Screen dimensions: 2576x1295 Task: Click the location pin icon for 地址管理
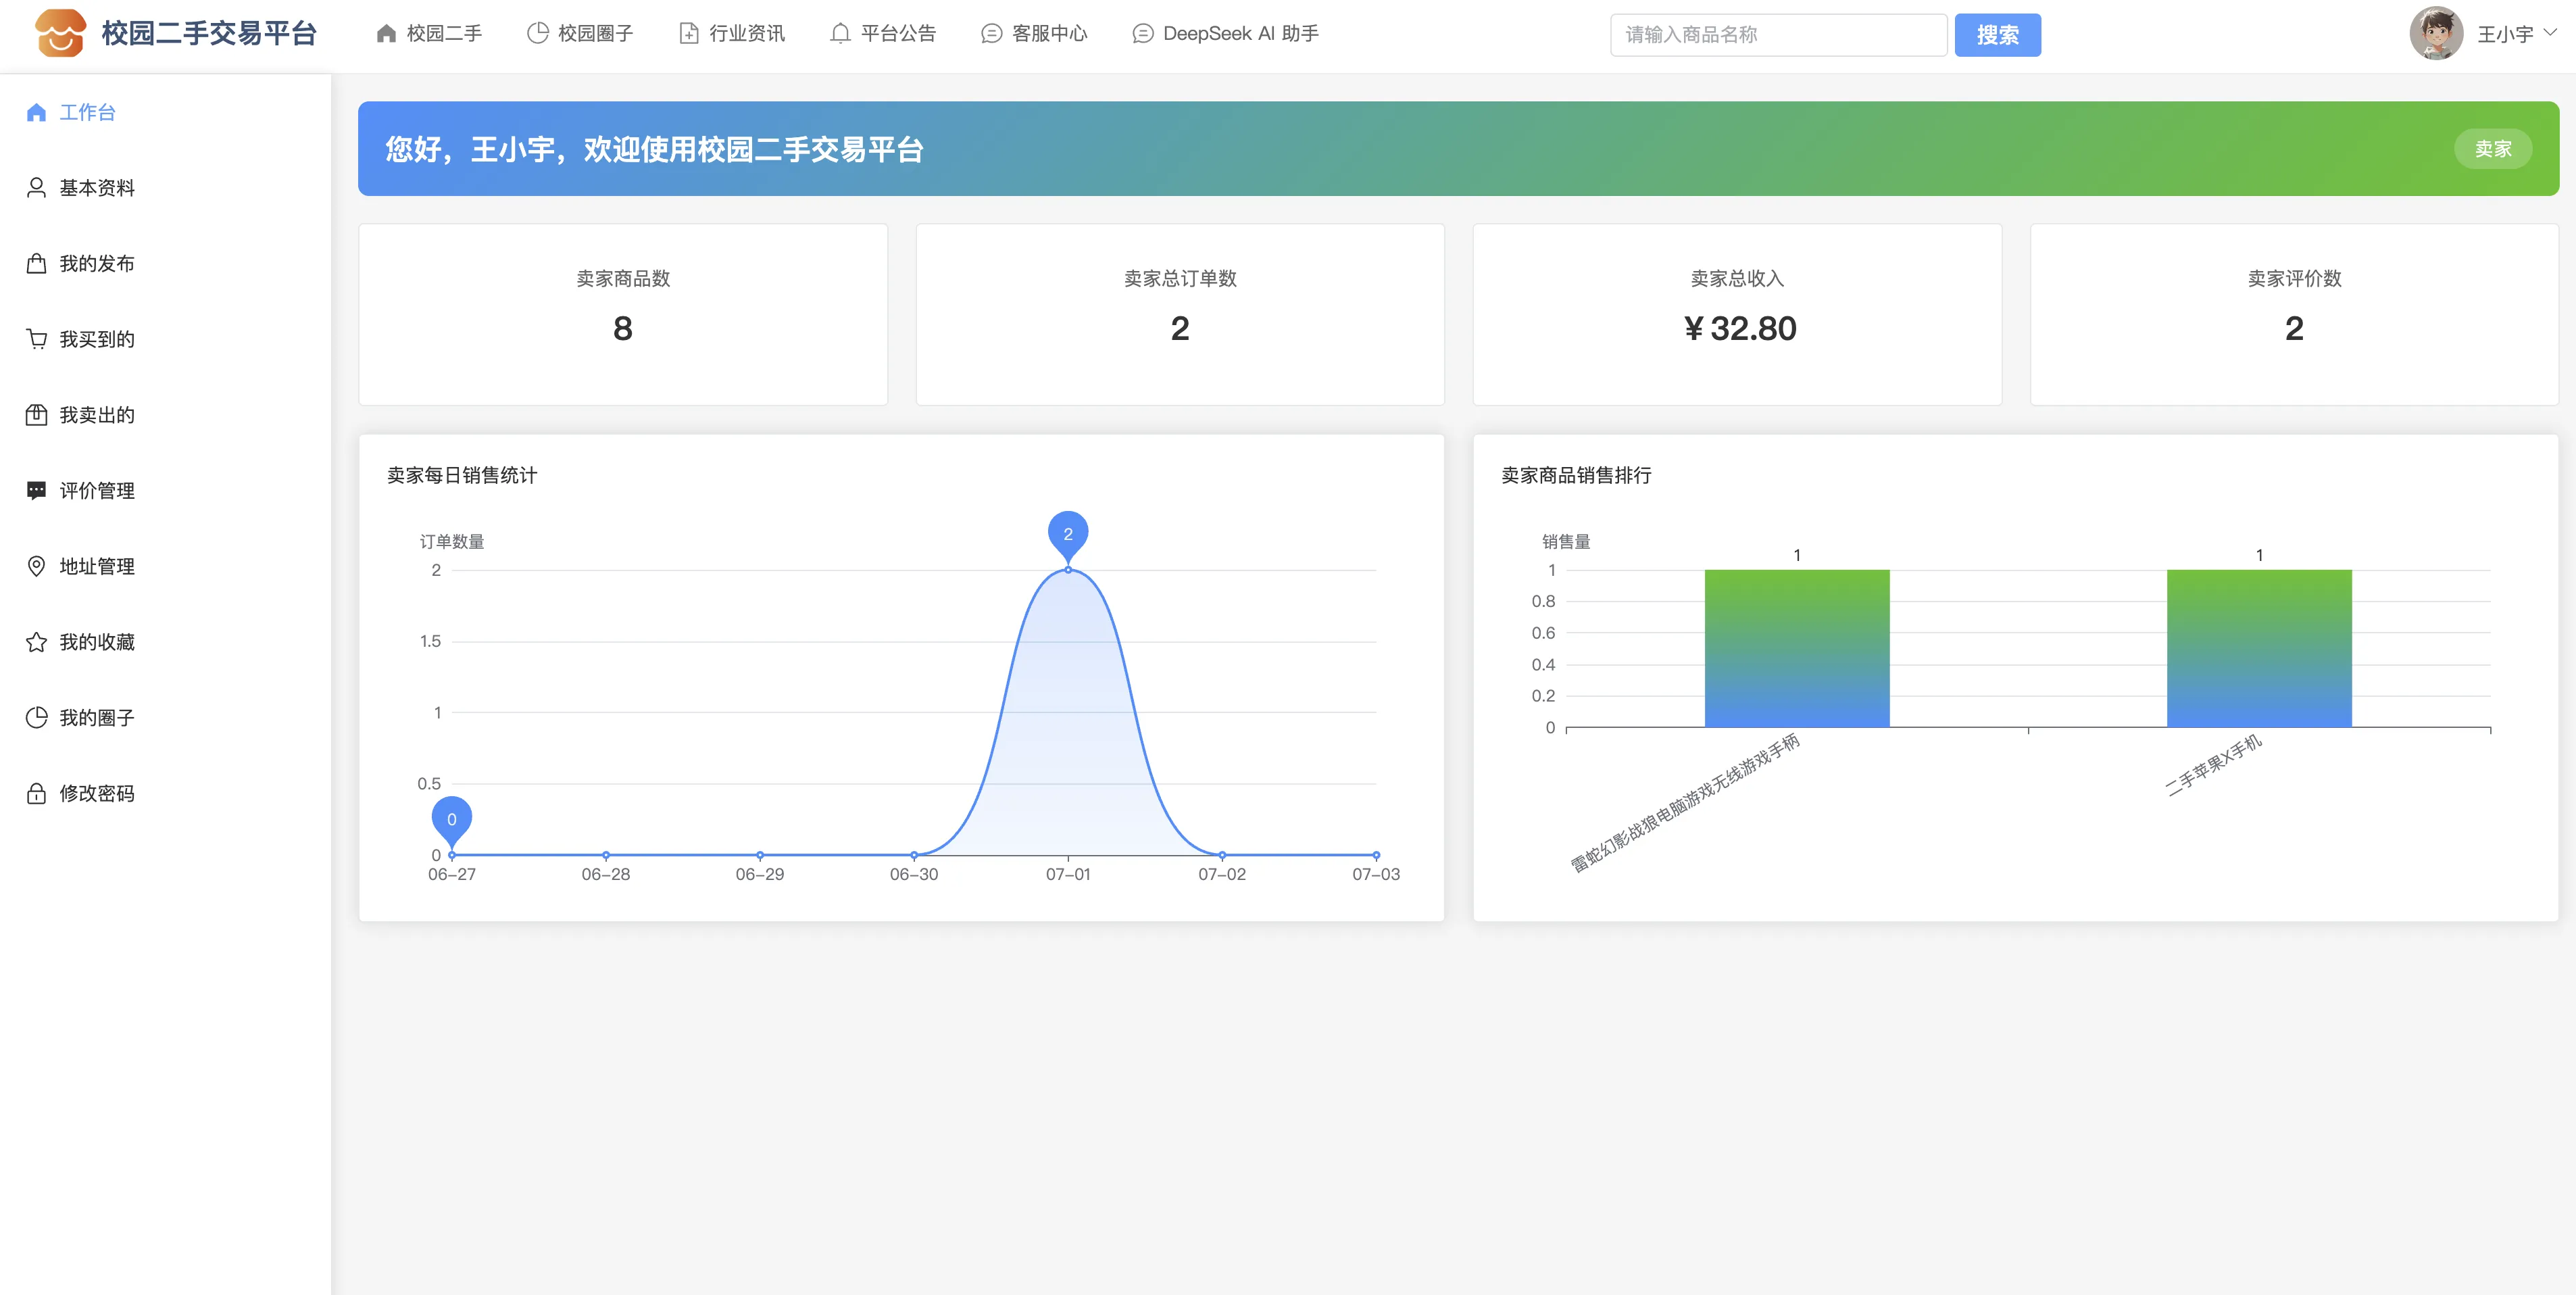(x=37, y=566)
